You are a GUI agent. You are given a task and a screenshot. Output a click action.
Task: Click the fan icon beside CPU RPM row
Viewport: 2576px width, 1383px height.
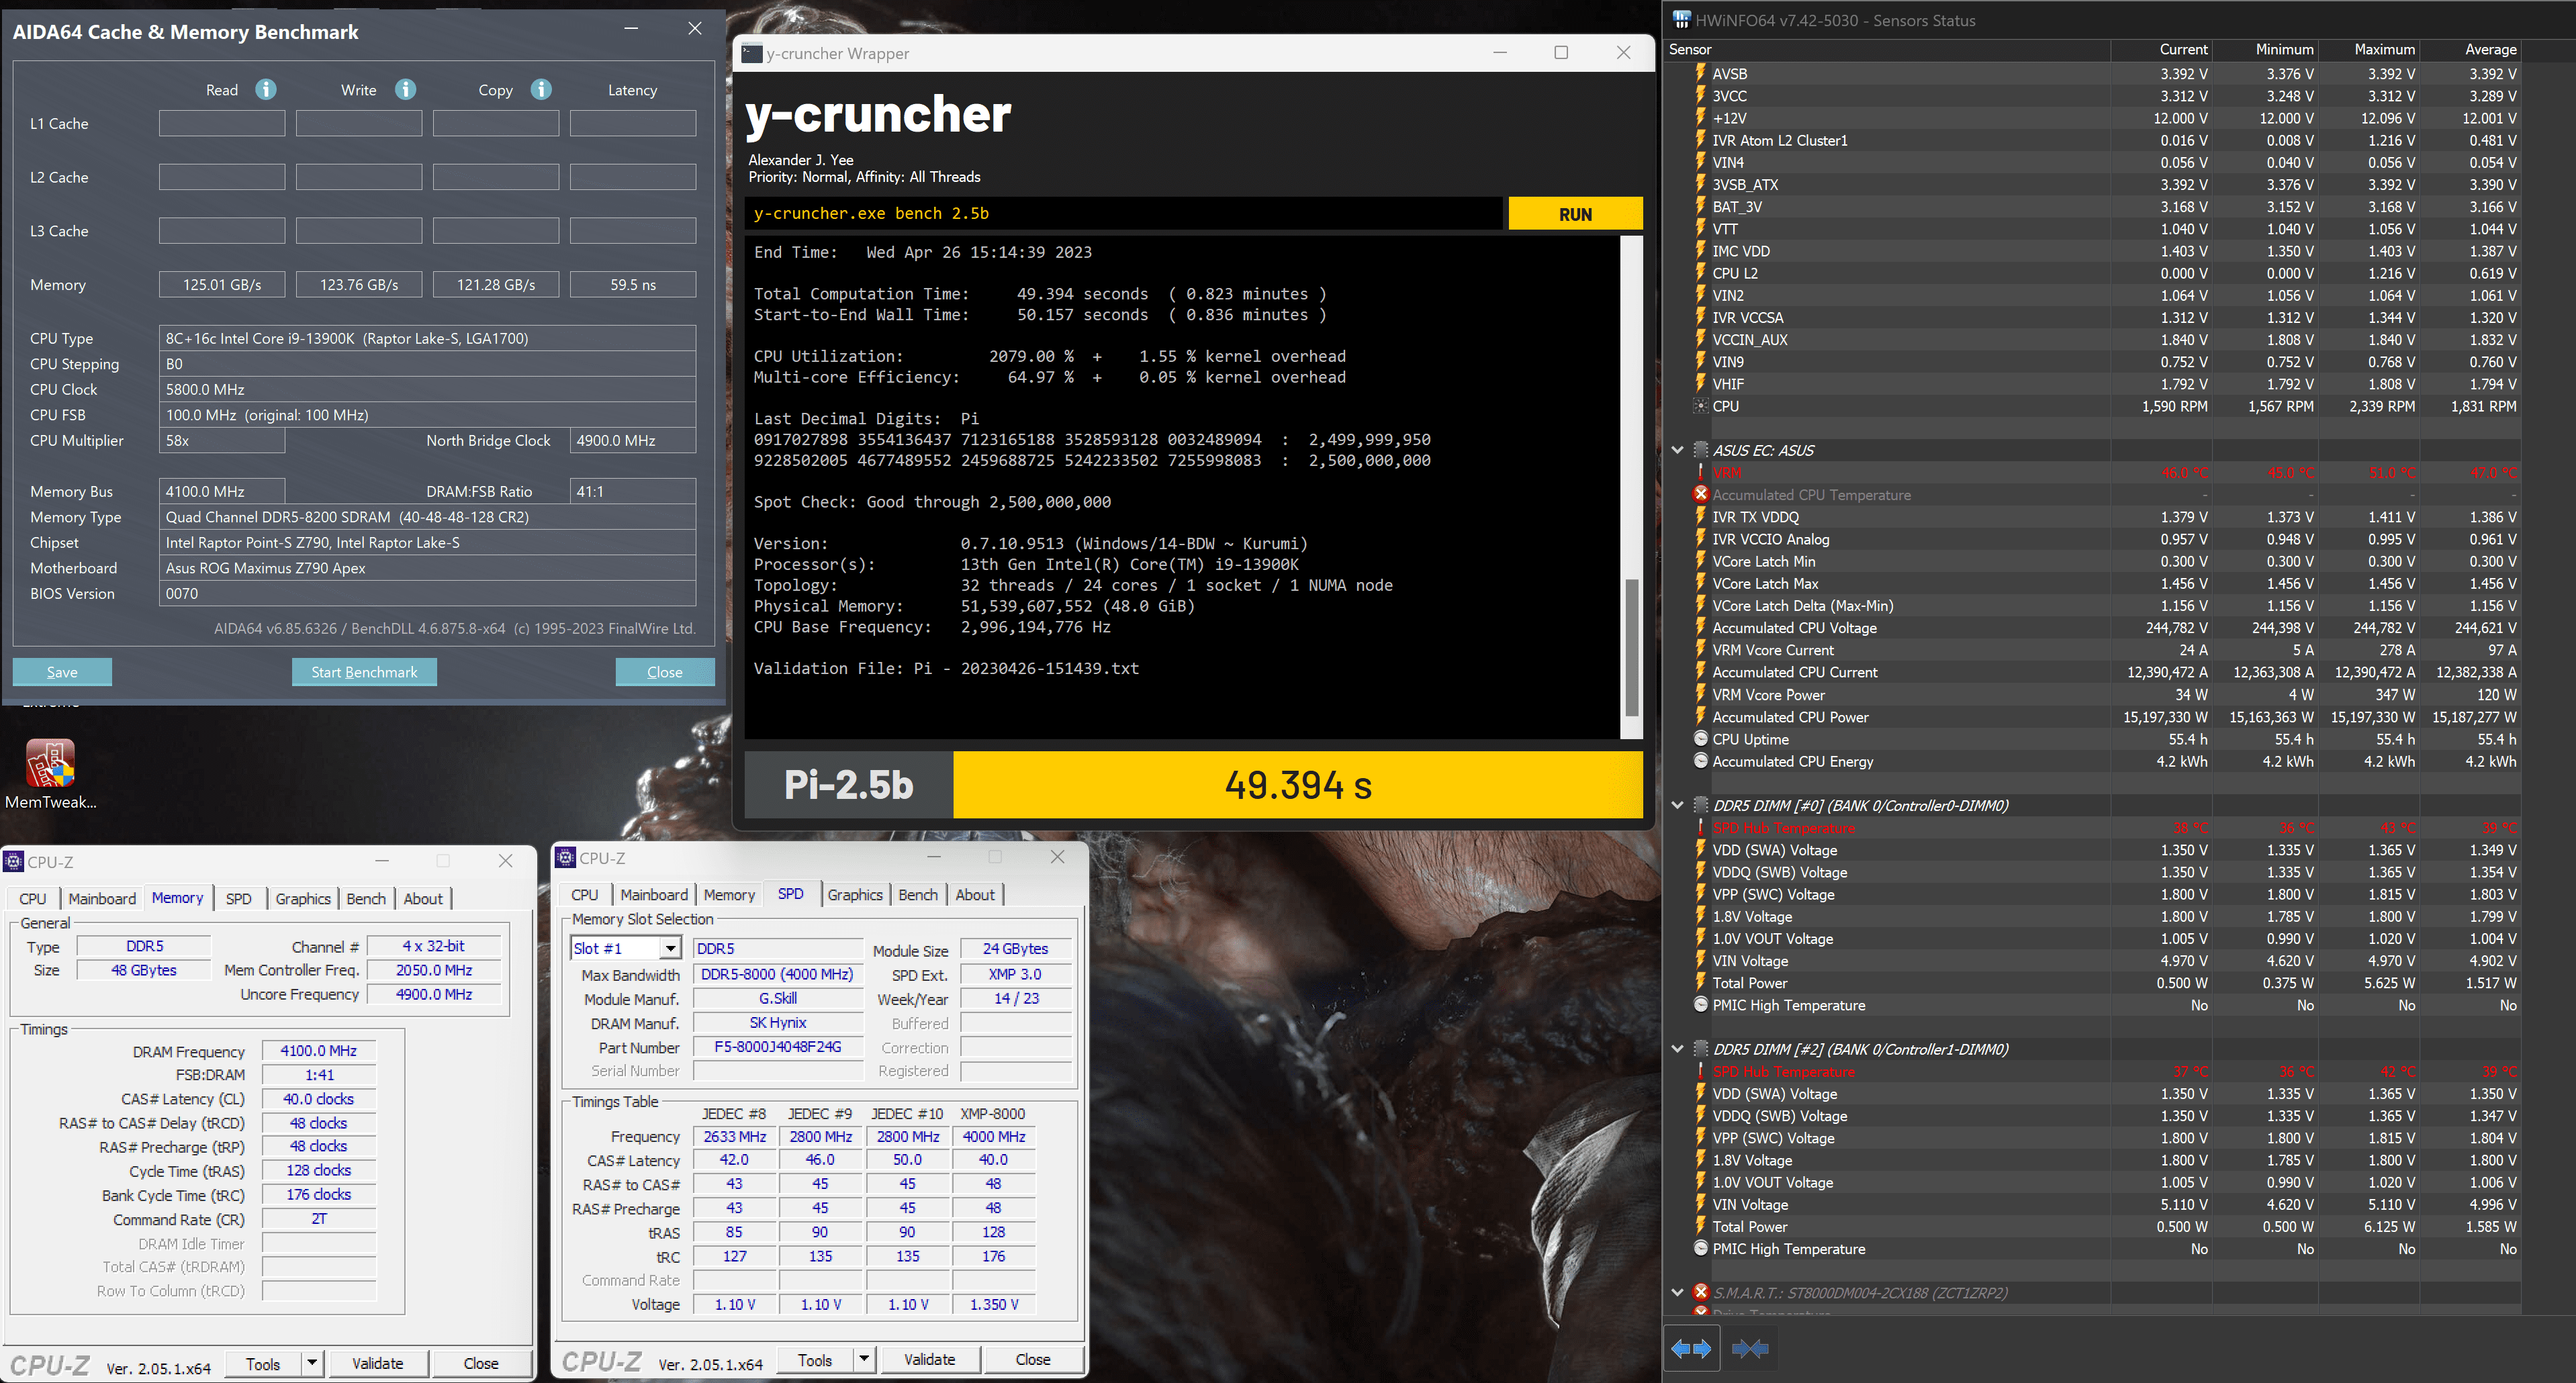[1700, 406]
